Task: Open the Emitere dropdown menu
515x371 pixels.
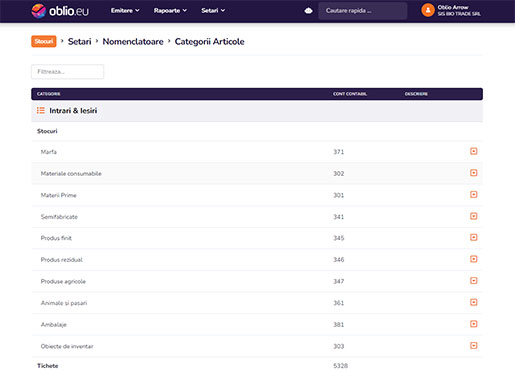Action: tap(125, 11)
